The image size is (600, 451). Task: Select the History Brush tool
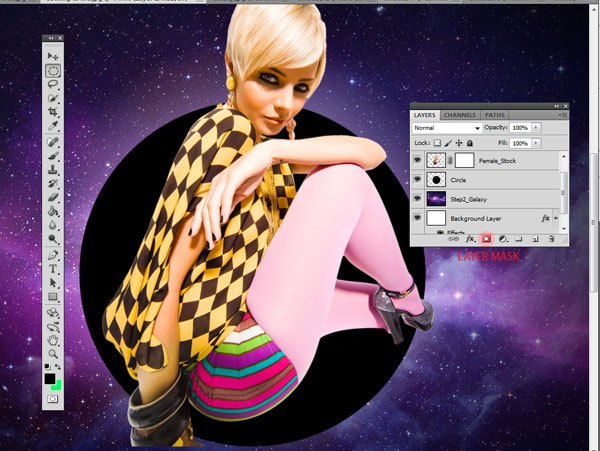pos(53,183)
